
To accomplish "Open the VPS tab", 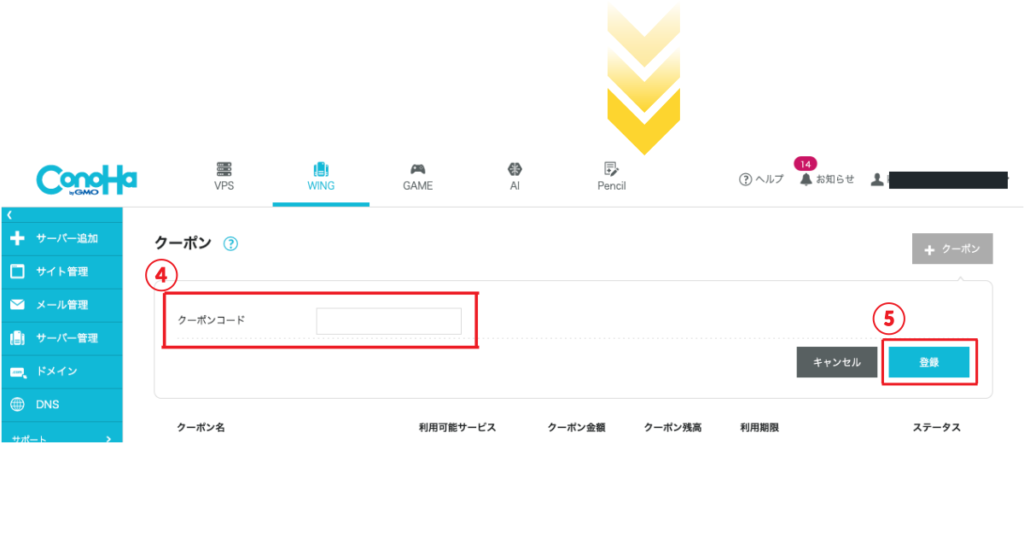I will coord(224,177).
